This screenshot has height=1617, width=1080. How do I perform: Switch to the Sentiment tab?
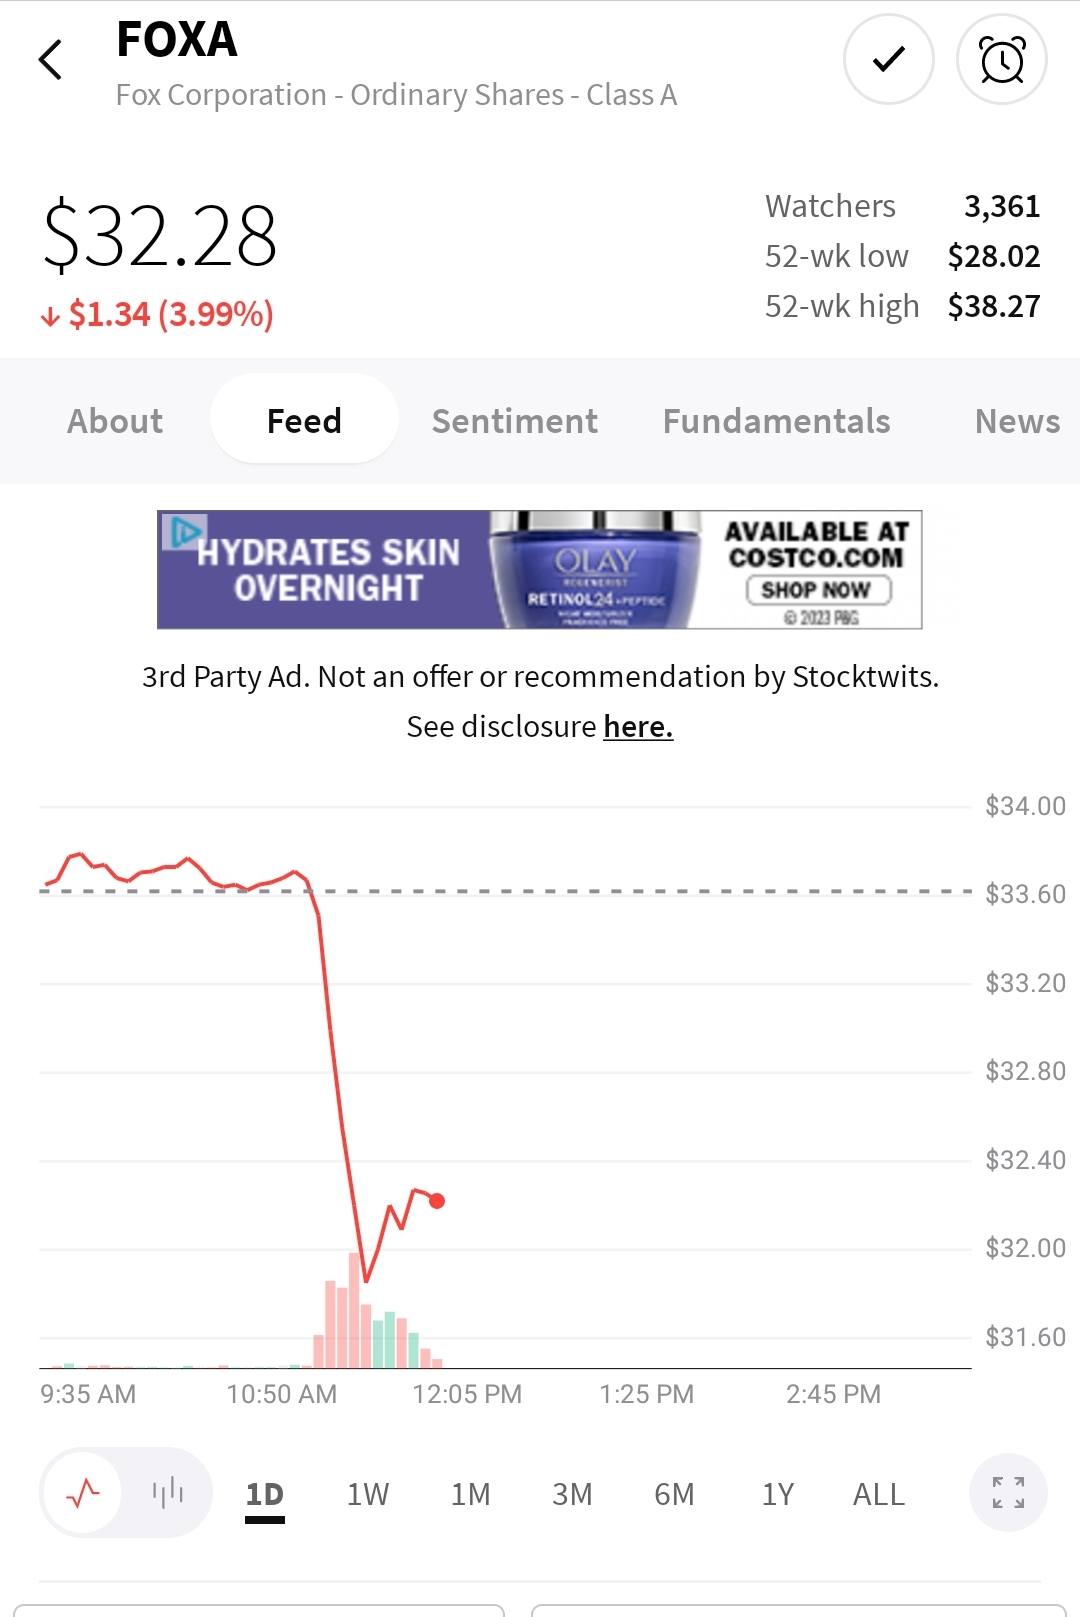(x=515, y=421)
